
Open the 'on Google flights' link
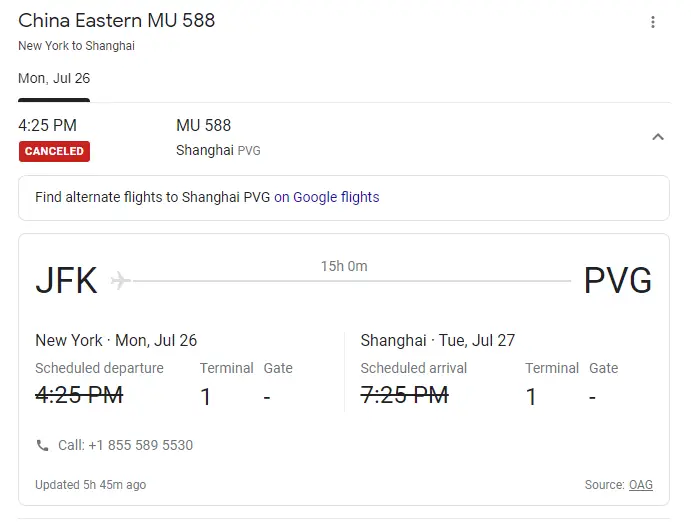pyautogui.click(x=327, y=198)
